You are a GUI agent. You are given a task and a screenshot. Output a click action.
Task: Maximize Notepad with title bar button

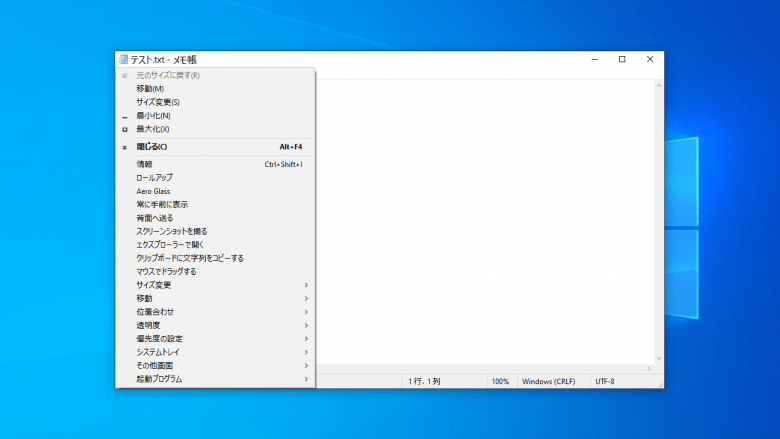(x=622, y=59)
